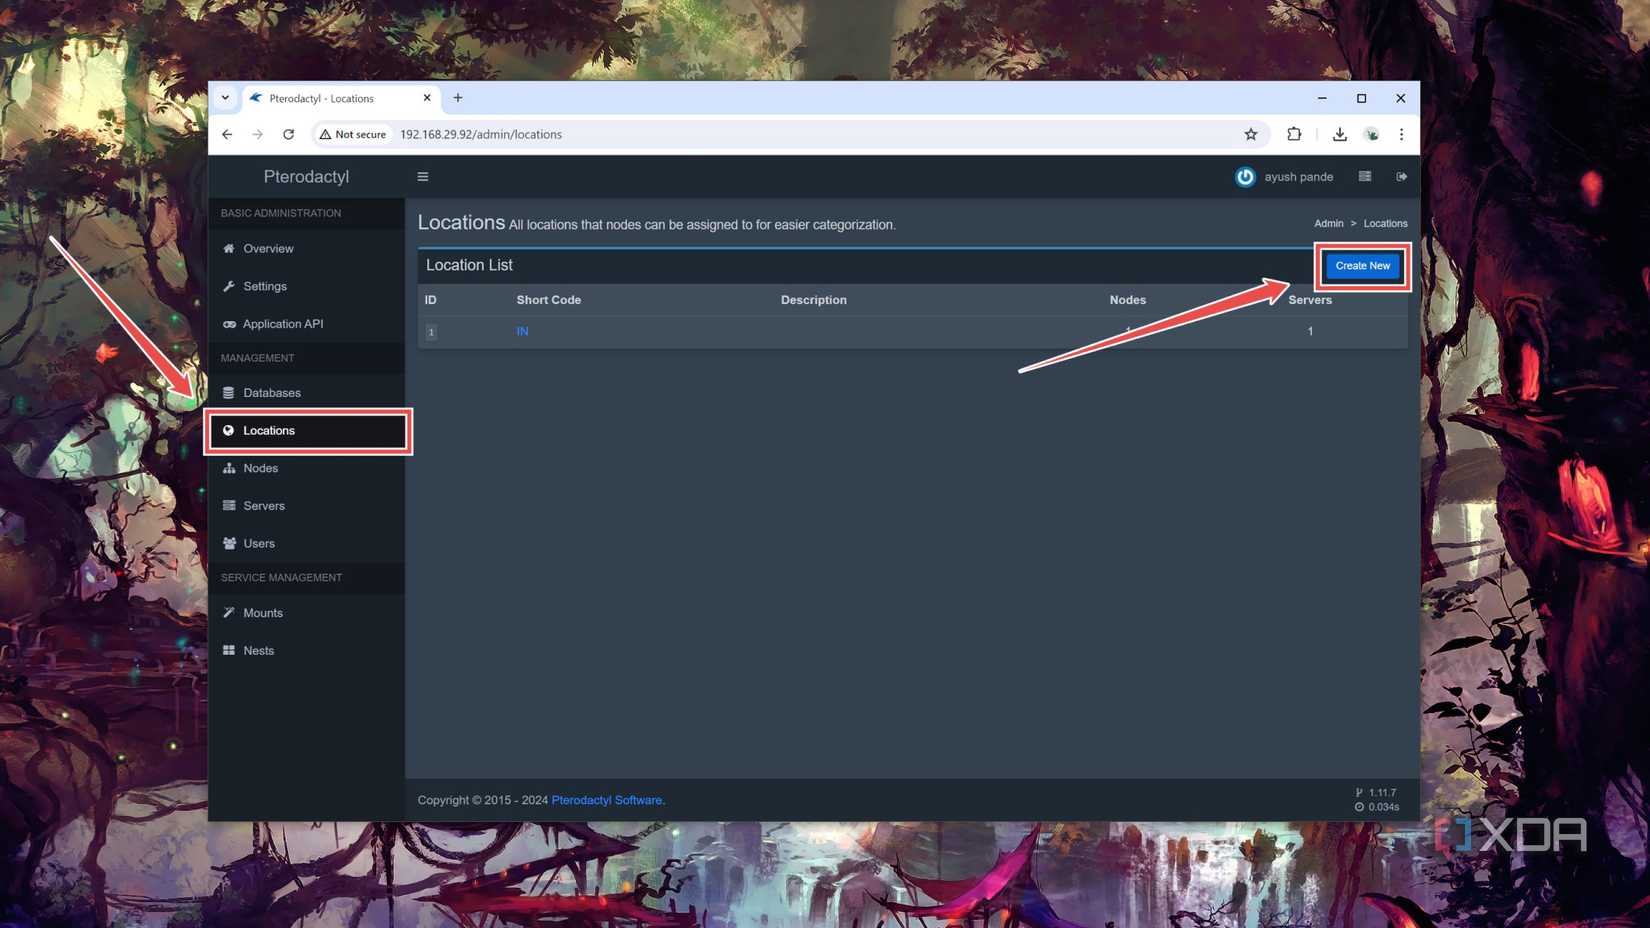This screenshot has width=1650, height=928.
Task: Select the Pterodactyl - Locations tab
Action: pyautogui.click(x=340, y=98)
